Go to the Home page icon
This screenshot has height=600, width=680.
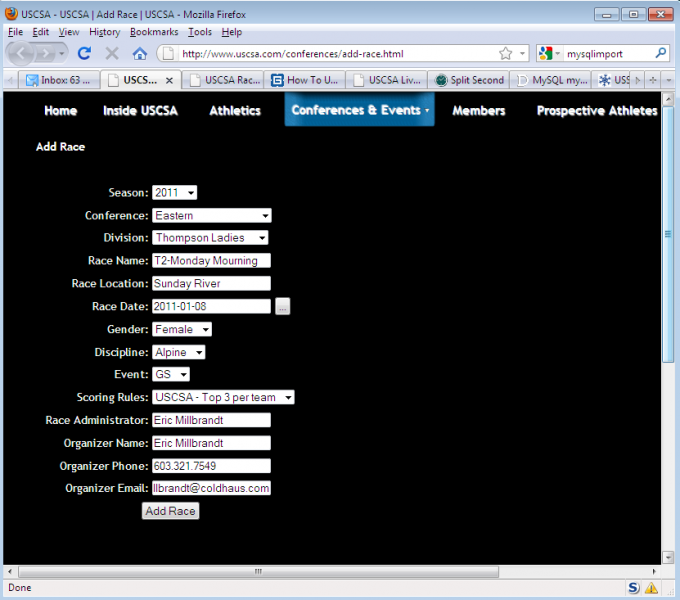pyautogui.click(x=140, y=53)
